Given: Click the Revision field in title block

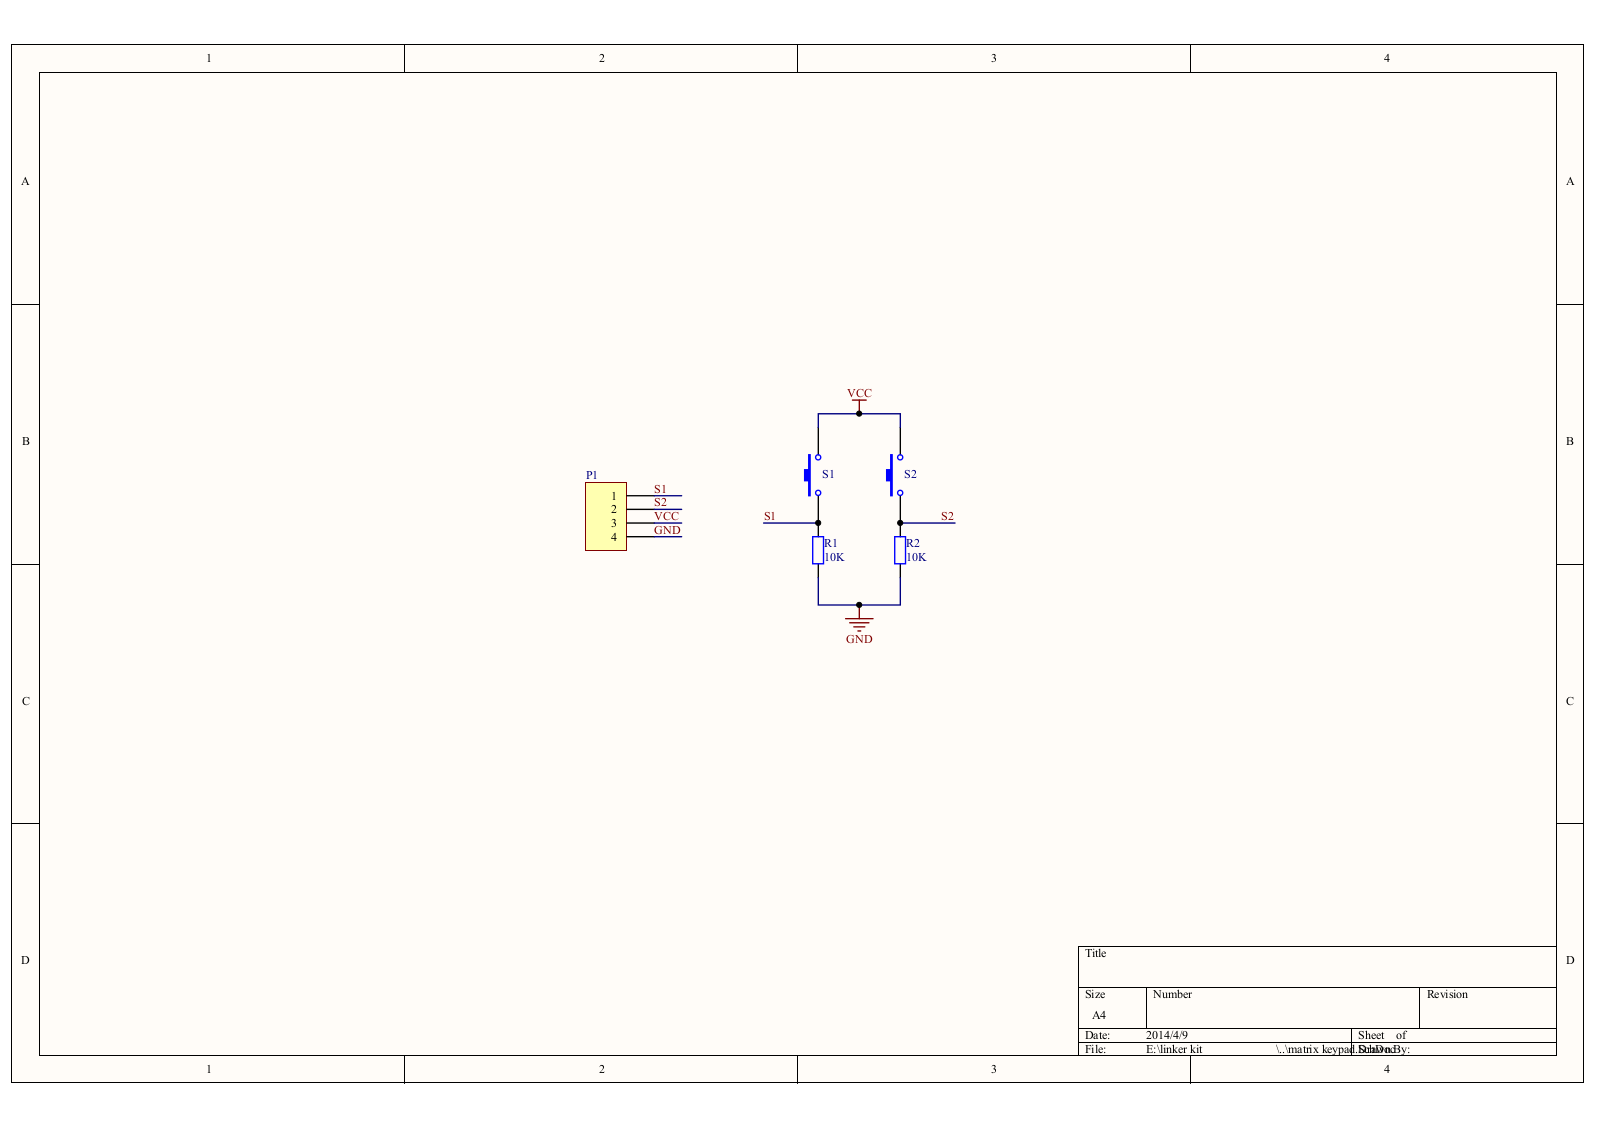Looking at the screenshot, I should click(x=1488, y=1008).
